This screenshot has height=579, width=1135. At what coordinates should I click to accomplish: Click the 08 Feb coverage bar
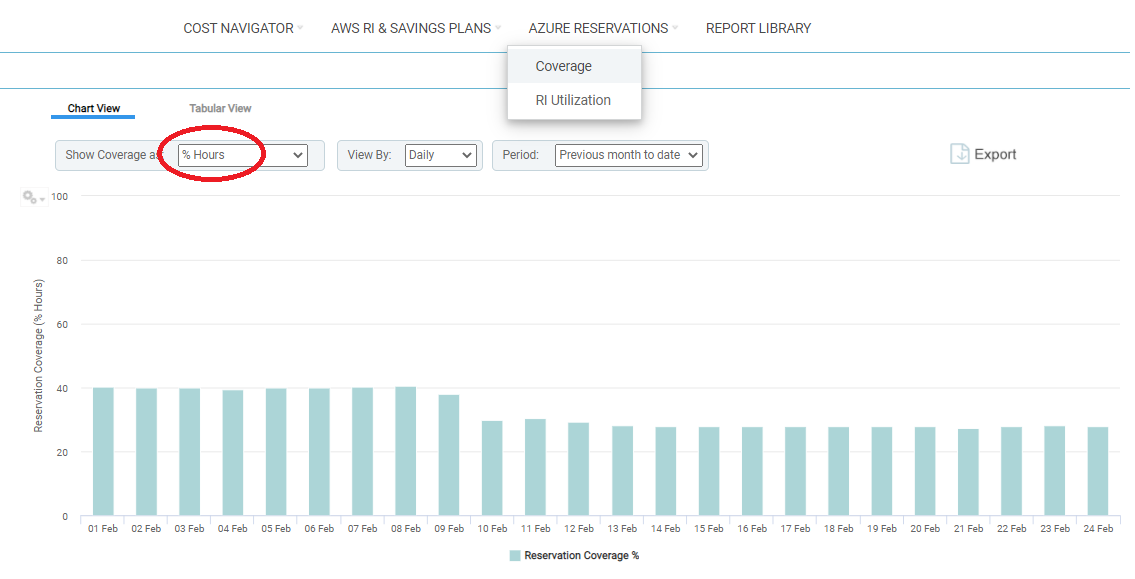point(405,450)
